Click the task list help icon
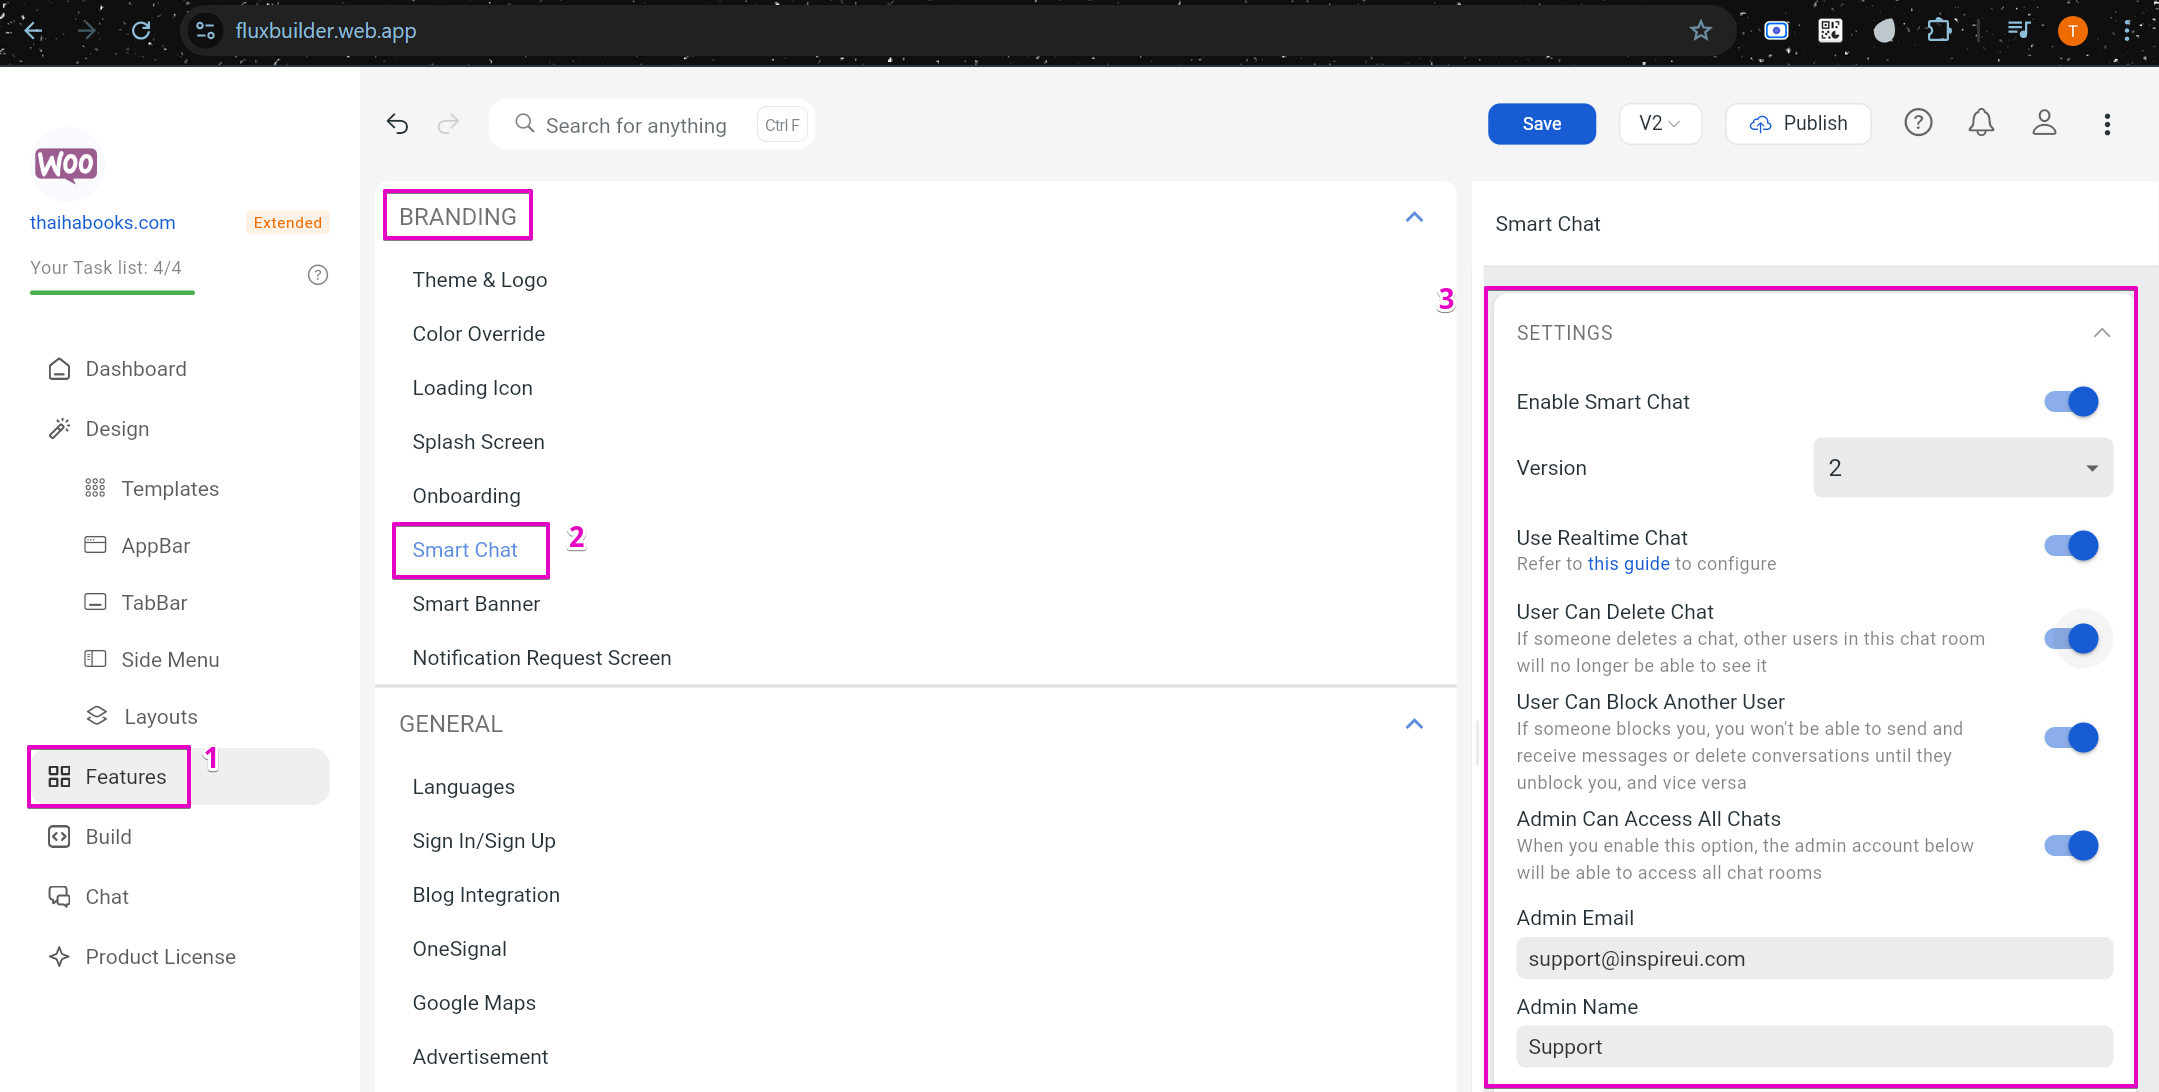This screenshot has width=2159, height=1092. point(318,275)
